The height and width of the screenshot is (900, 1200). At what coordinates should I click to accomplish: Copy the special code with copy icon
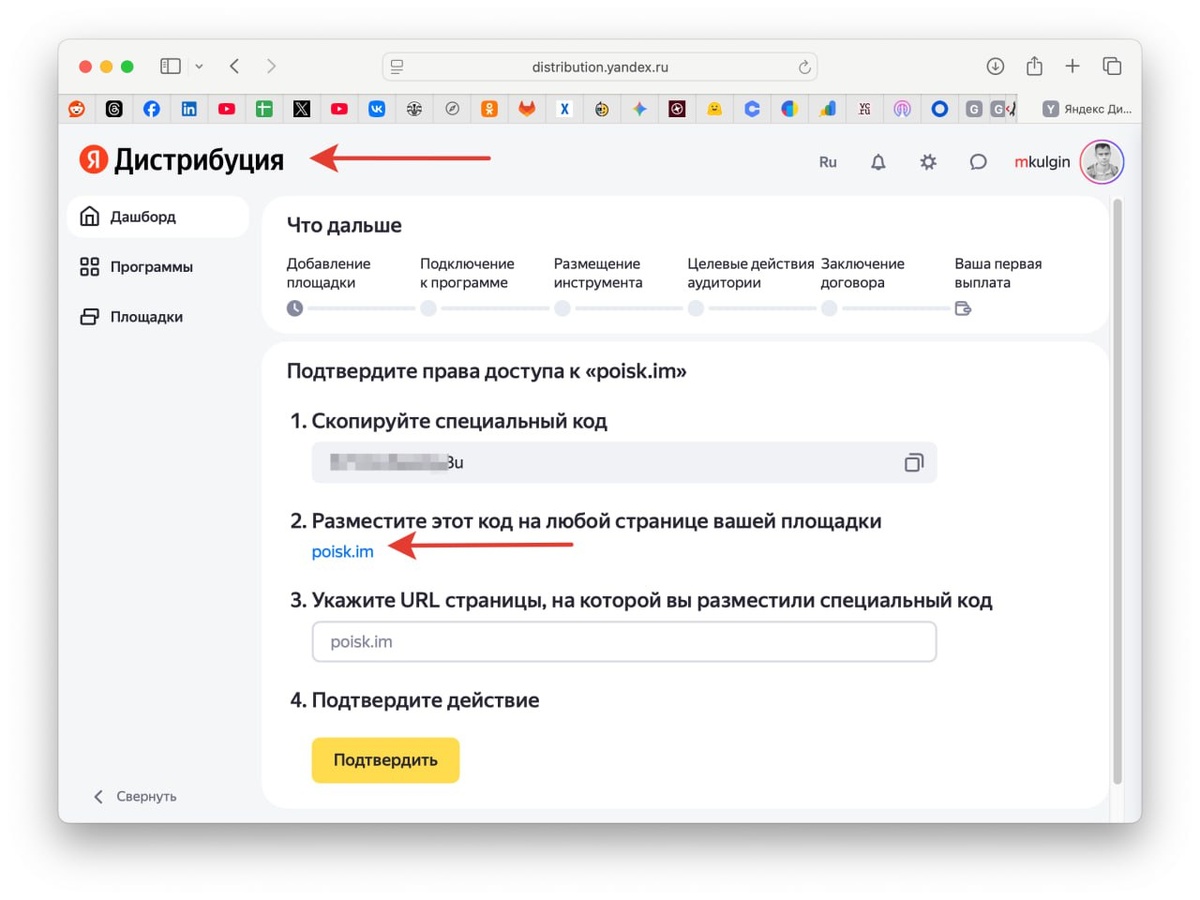[913, 463]
